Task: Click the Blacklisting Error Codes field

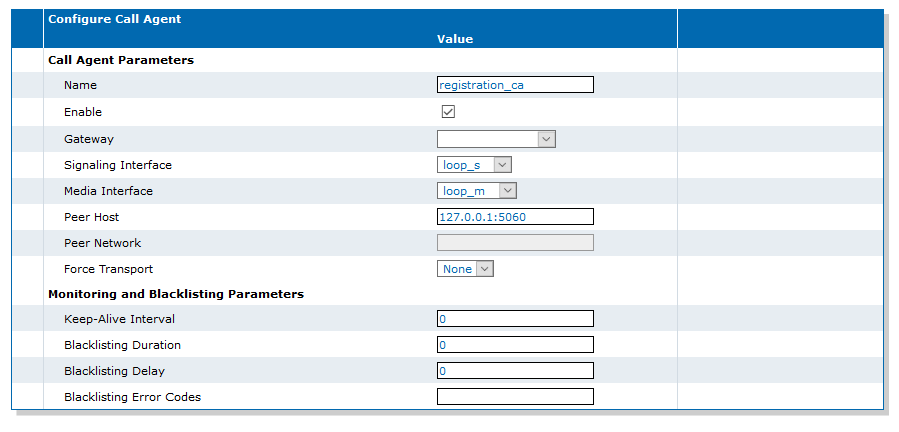Action: tap(515, 396)
